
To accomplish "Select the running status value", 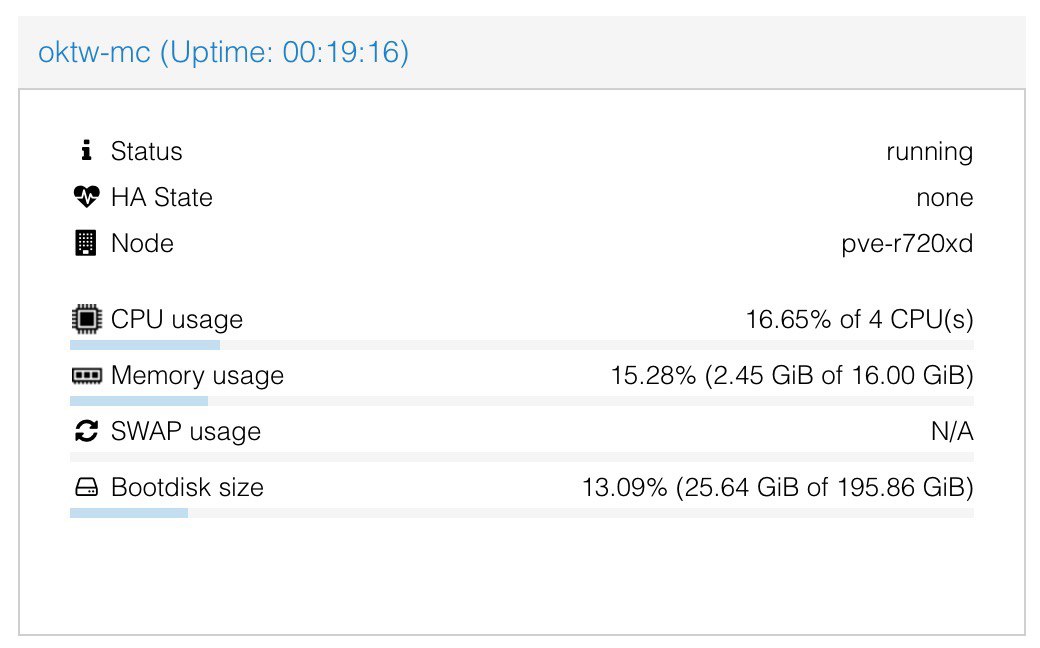I will click(x=929, y=152).
